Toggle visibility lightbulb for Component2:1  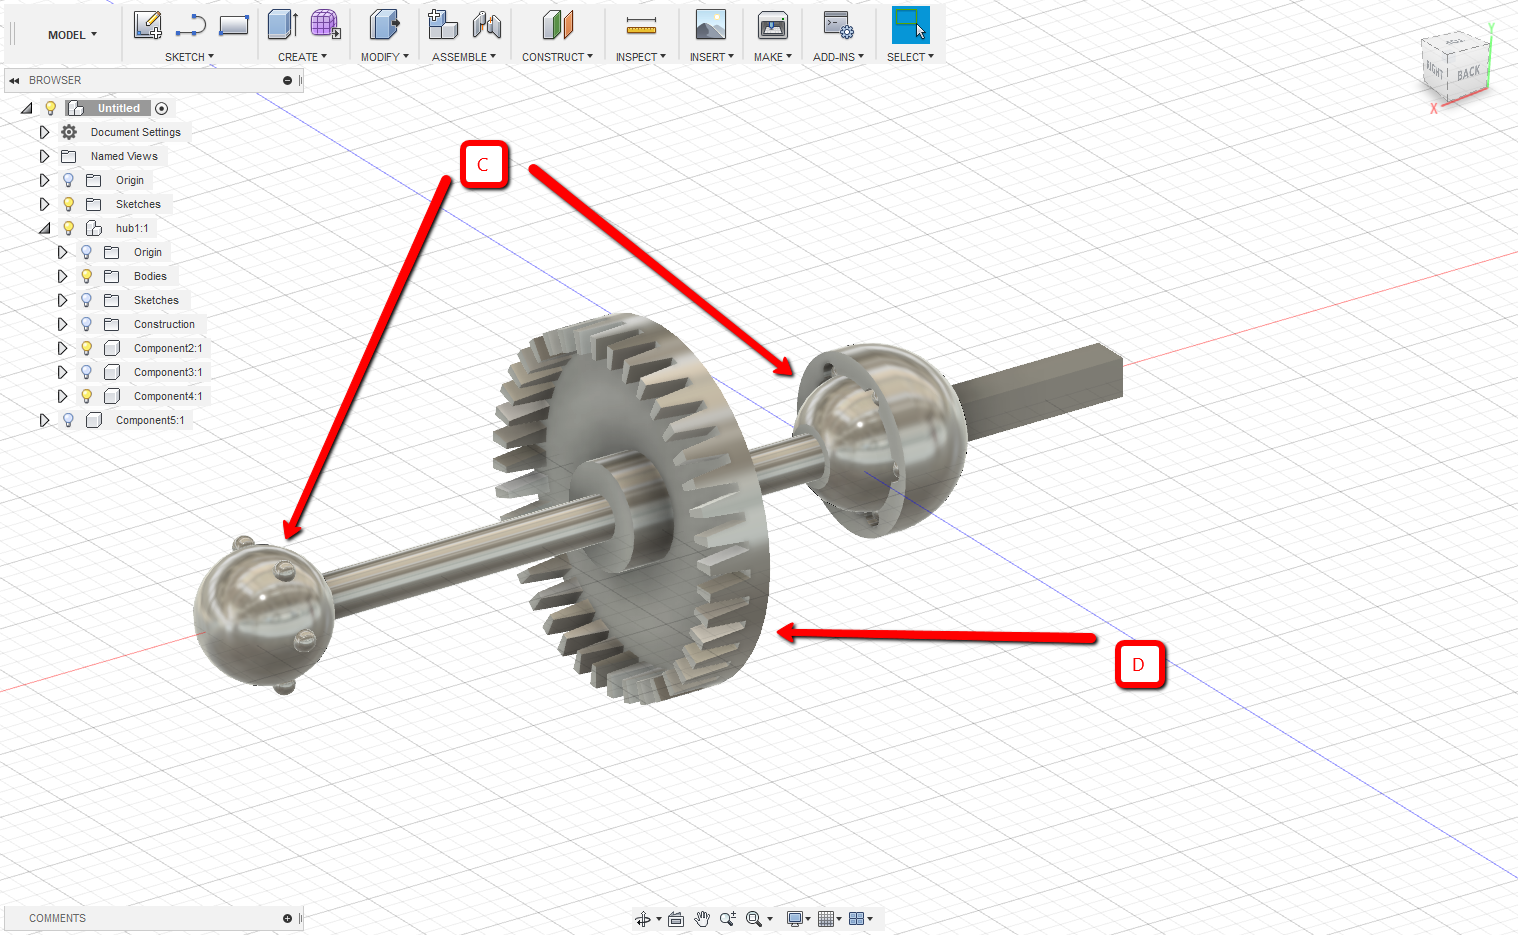pyautogui.click(x=86, y=348)
